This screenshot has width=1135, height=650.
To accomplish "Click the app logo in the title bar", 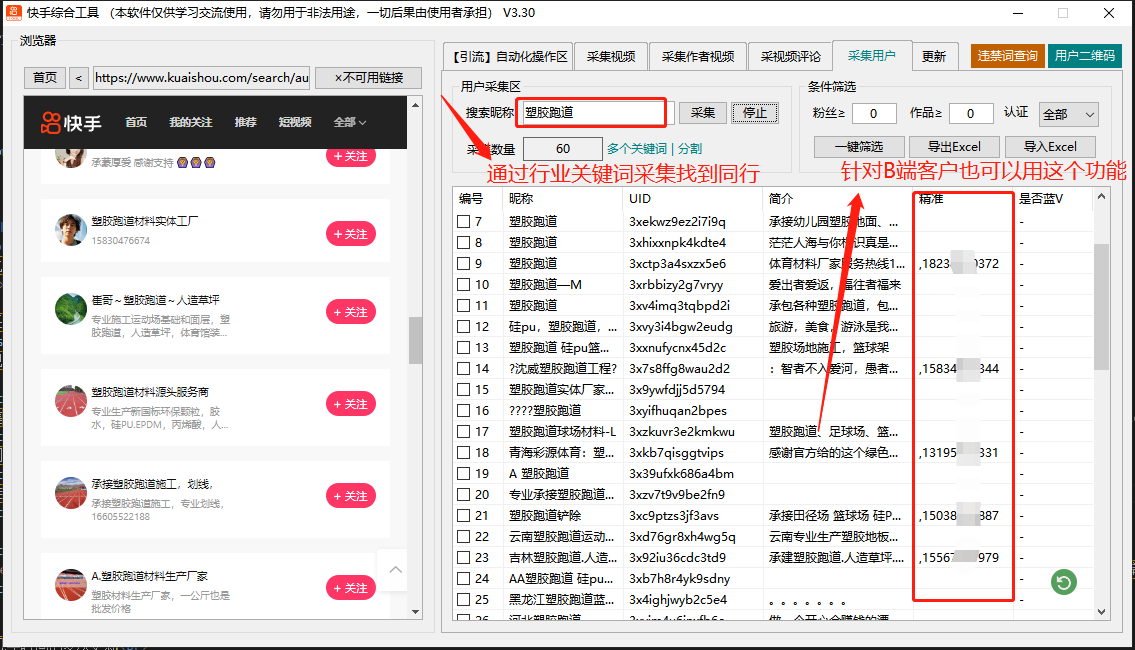I will coord(12,12).
